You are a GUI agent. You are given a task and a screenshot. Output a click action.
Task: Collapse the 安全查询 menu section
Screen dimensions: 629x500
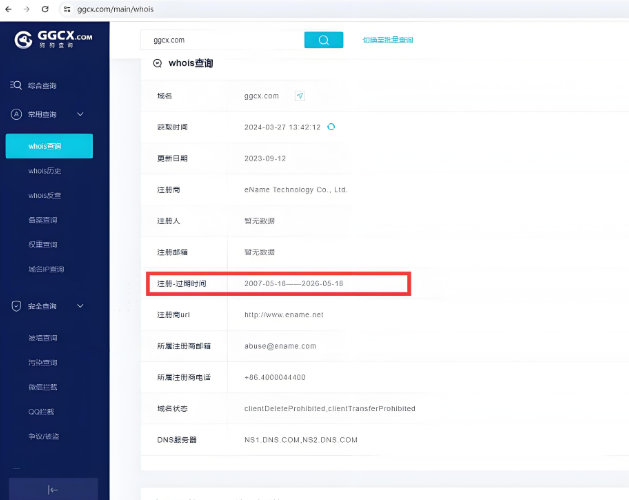coord(80,305)
